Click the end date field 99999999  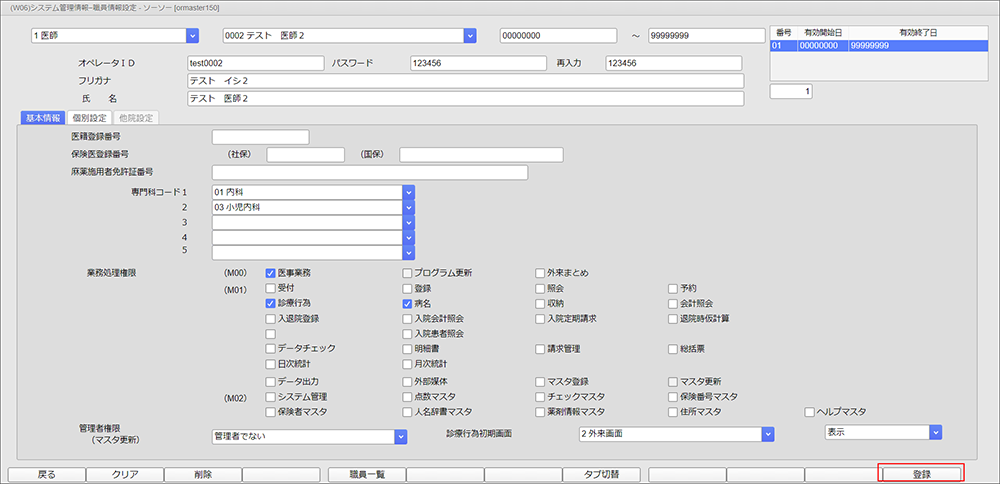tap(707, 36)
